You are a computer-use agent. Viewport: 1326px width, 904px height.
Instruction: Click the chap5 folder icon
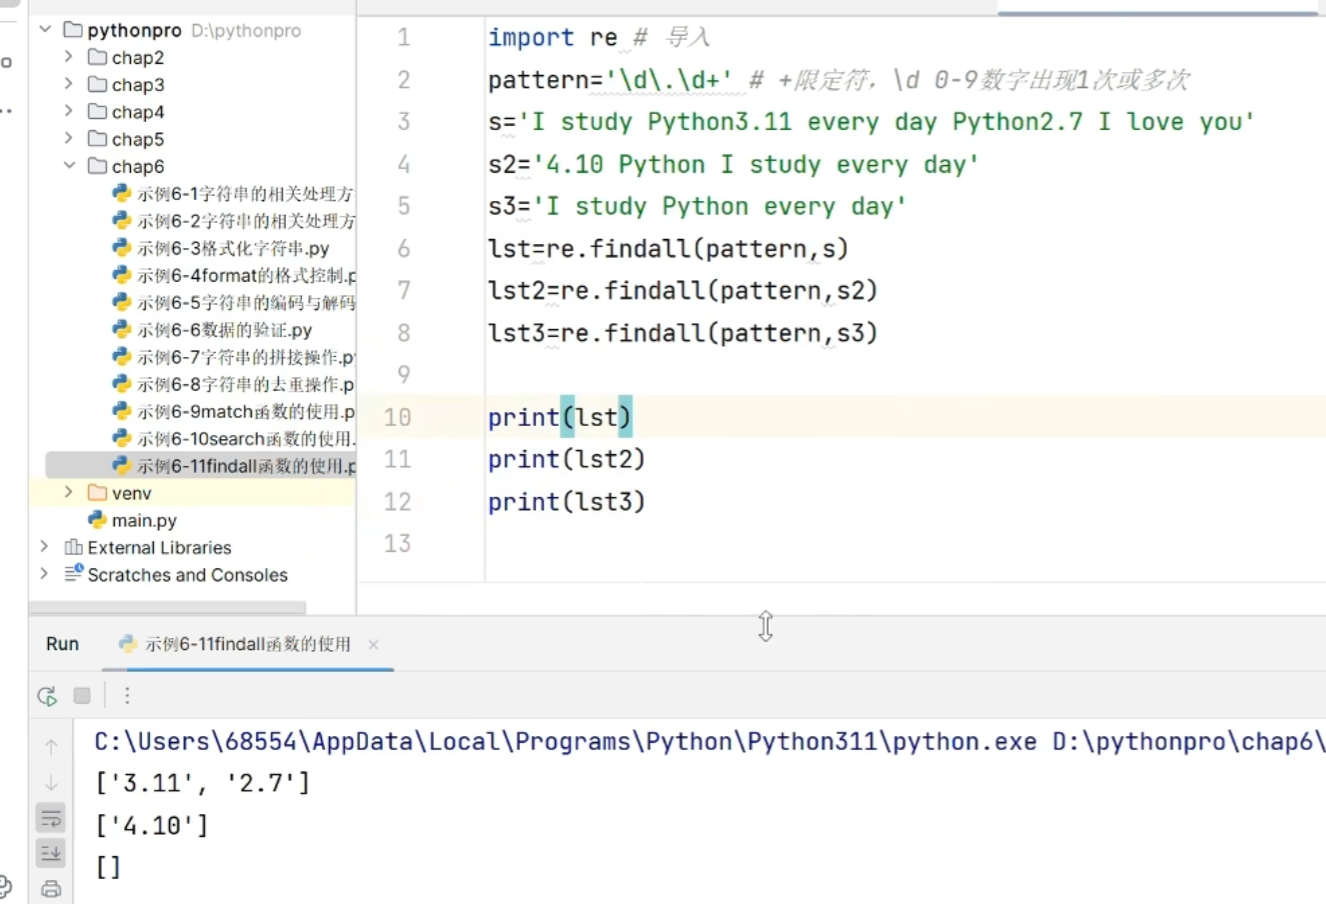(97, 138)
